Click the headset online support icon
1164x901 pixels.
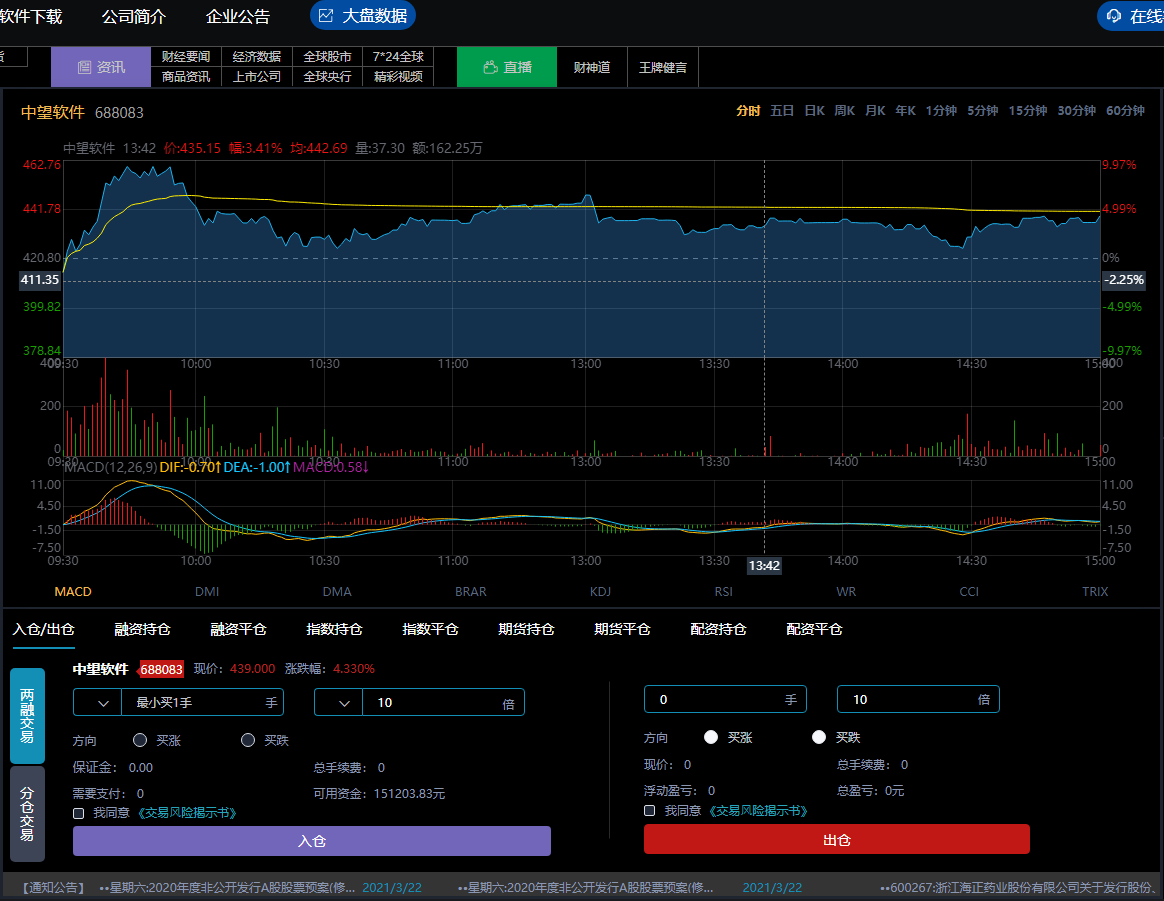click(x=1114, y=16)
